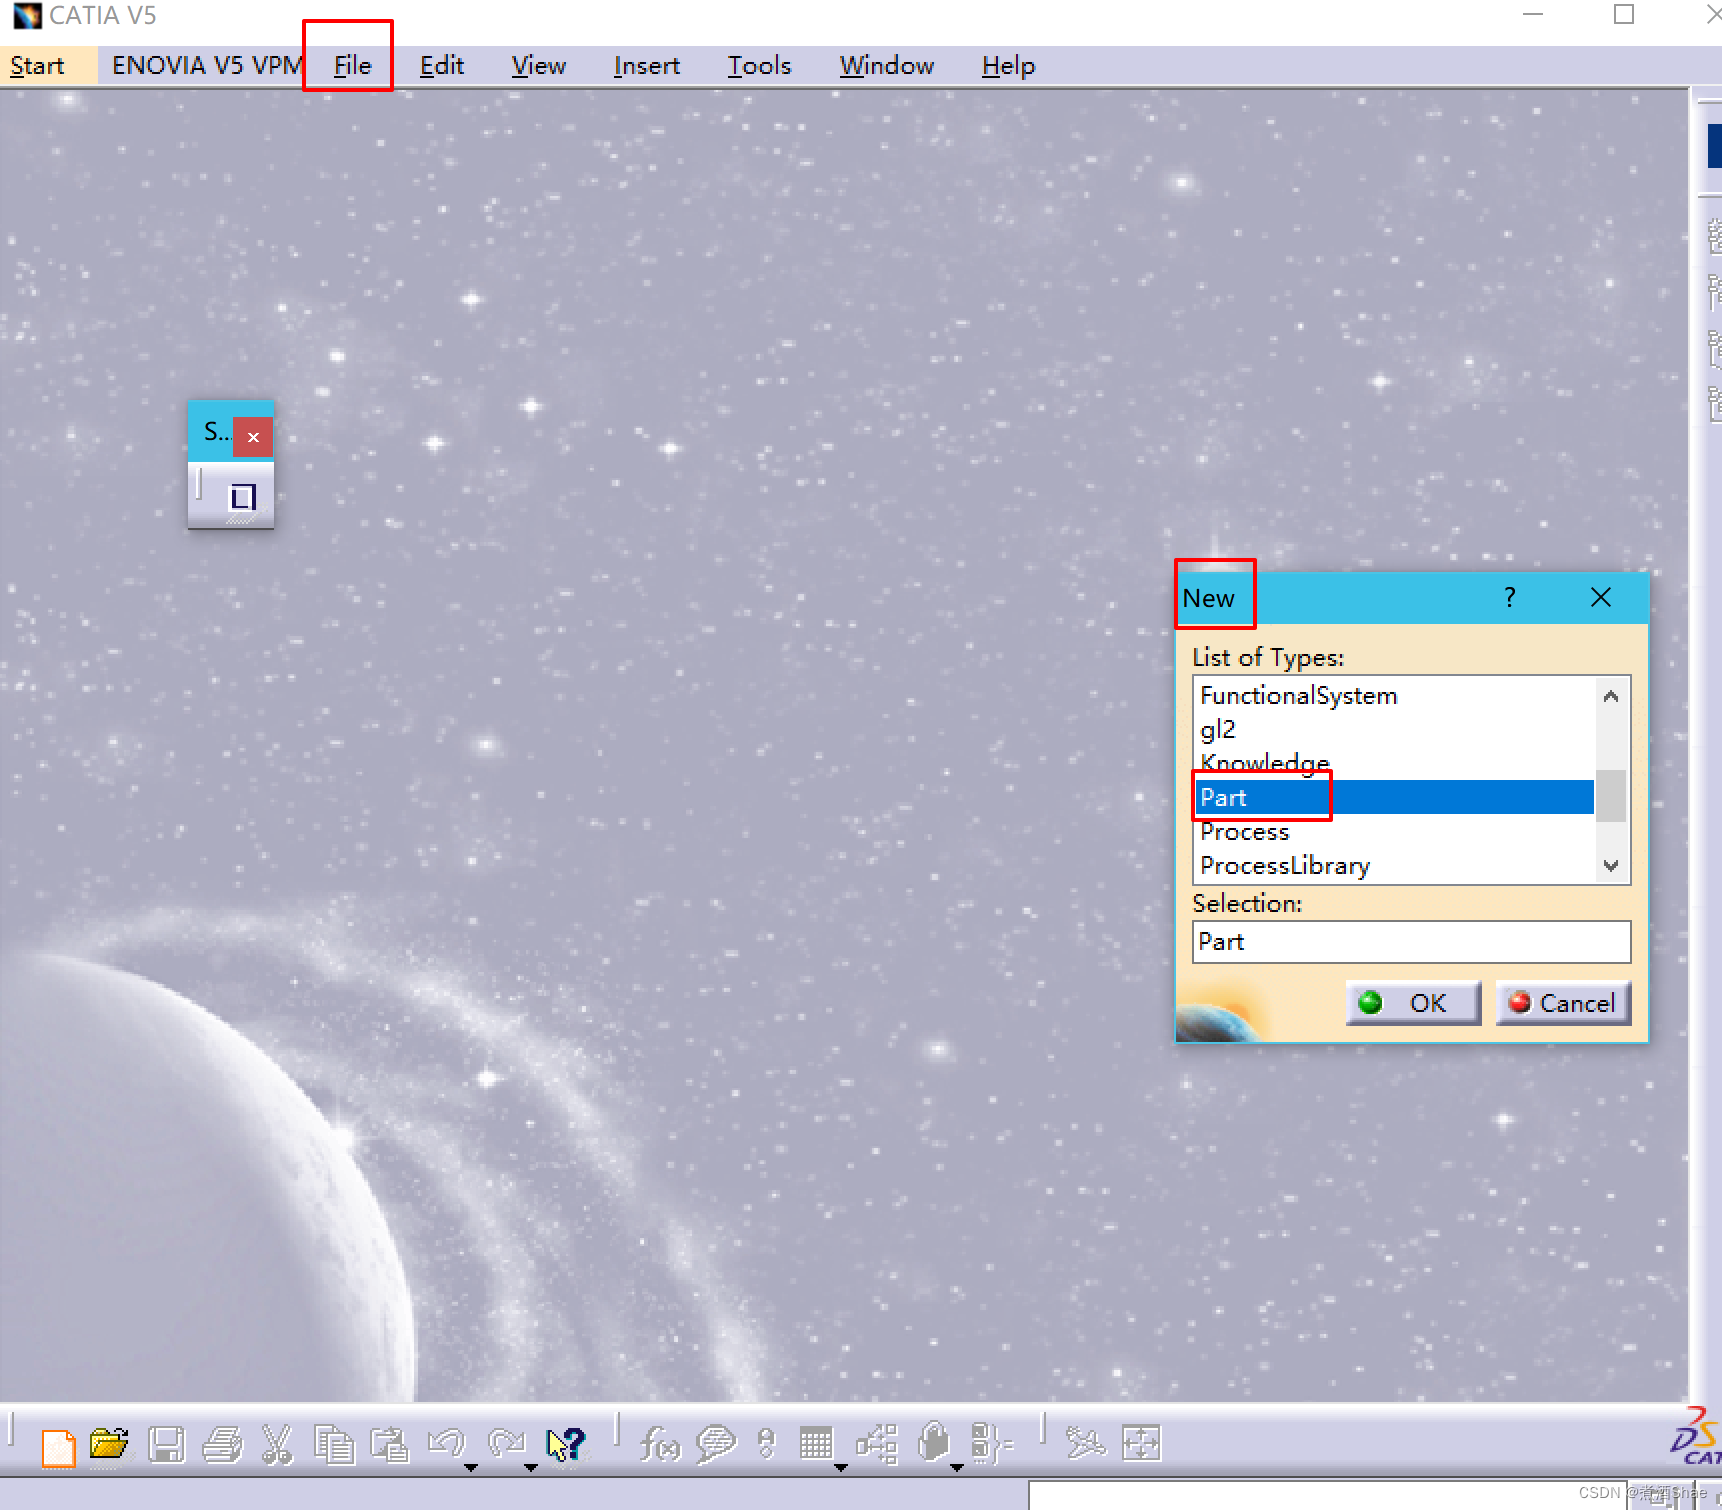The image size is (1722, 1510).
Task: Expand the Design Table flyout arrow
Action: (841, 1468)
